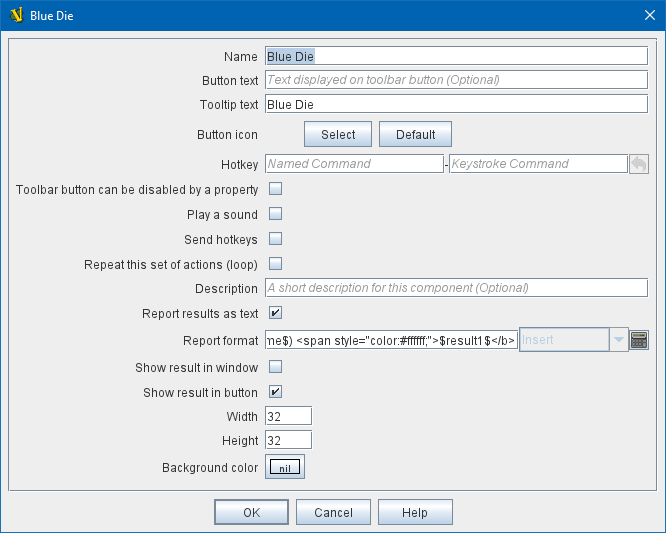Check the Play a sound option
The height and width of the screenshot is (533, 666).
(x=275, y=214)
